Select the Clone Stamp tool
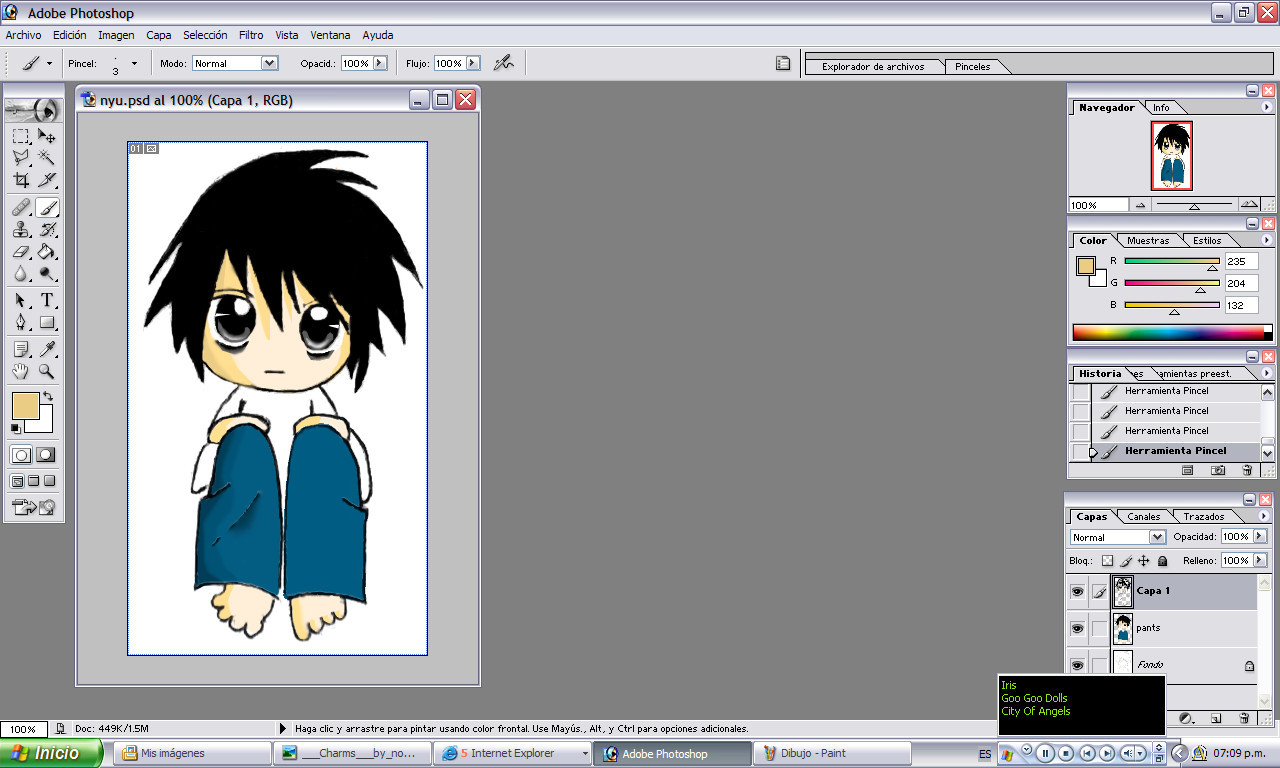This screenshot has height=768, width=1280. point(20,230)
